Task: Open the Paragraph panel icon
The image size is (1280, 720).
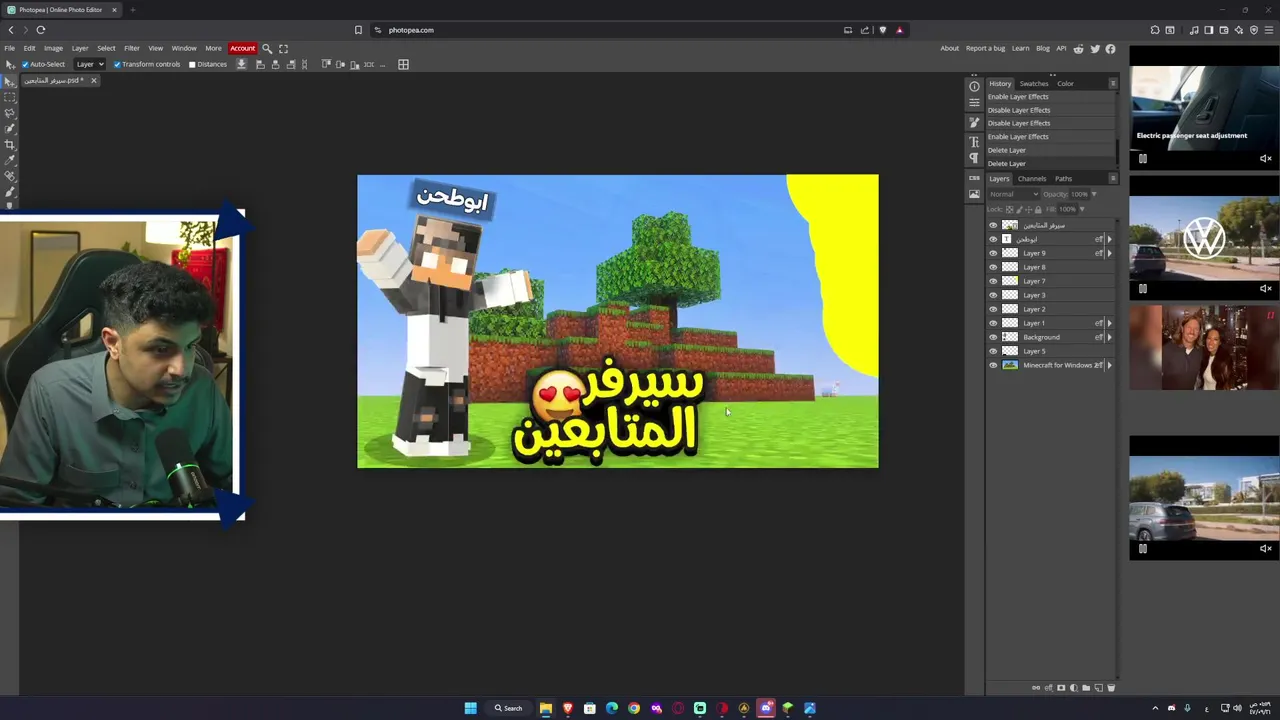Action: click(974, 158)
